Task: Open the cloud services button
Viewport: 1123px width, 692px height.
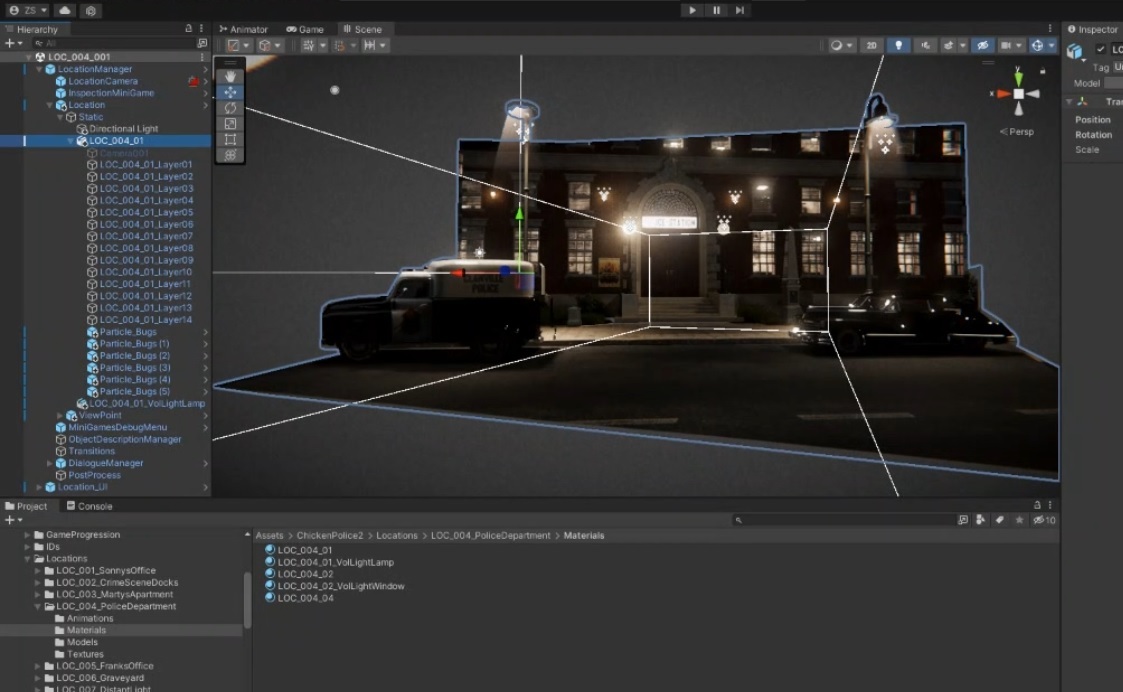Action: (64, 10)
